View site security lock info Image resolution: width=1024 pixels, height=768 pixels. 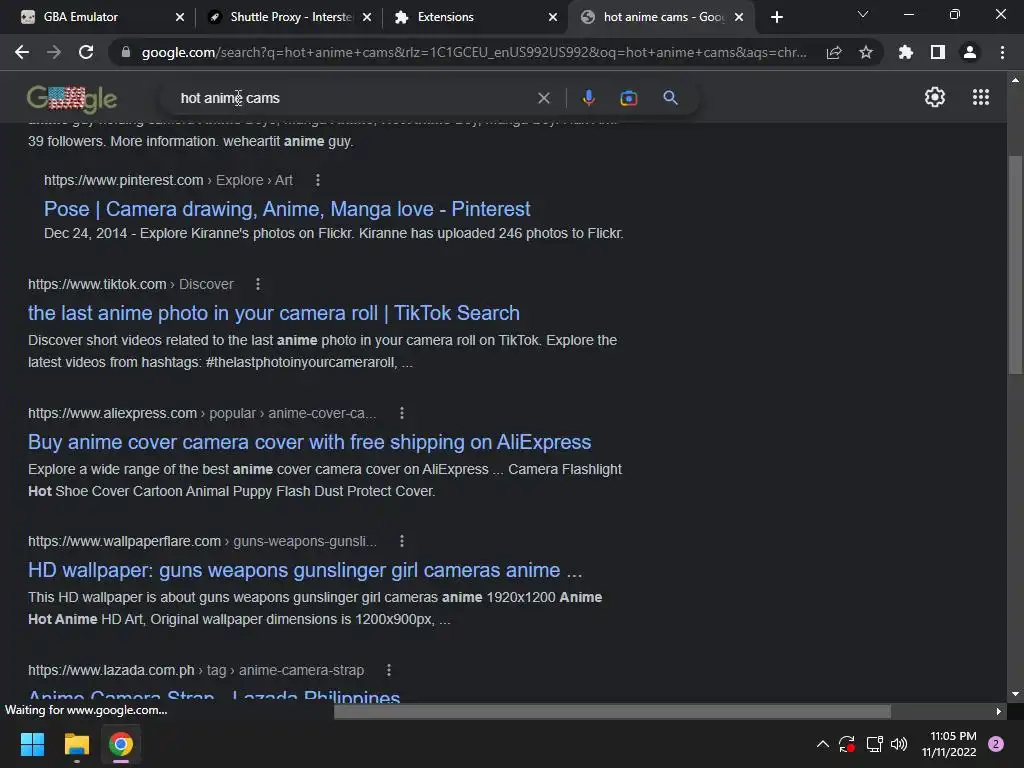click(126, 52)
